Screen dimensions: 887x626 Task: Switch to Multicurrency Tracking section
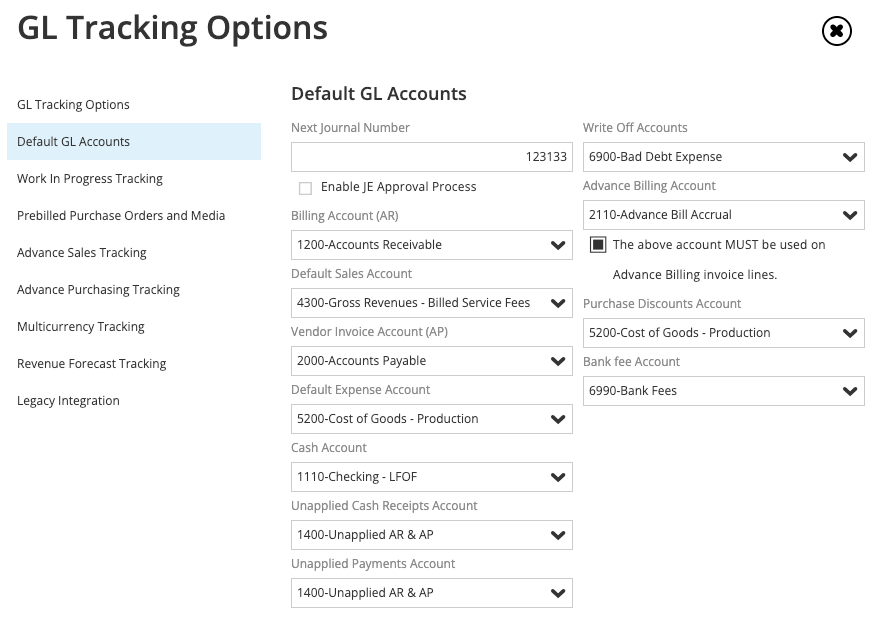(x=81, y=327)
